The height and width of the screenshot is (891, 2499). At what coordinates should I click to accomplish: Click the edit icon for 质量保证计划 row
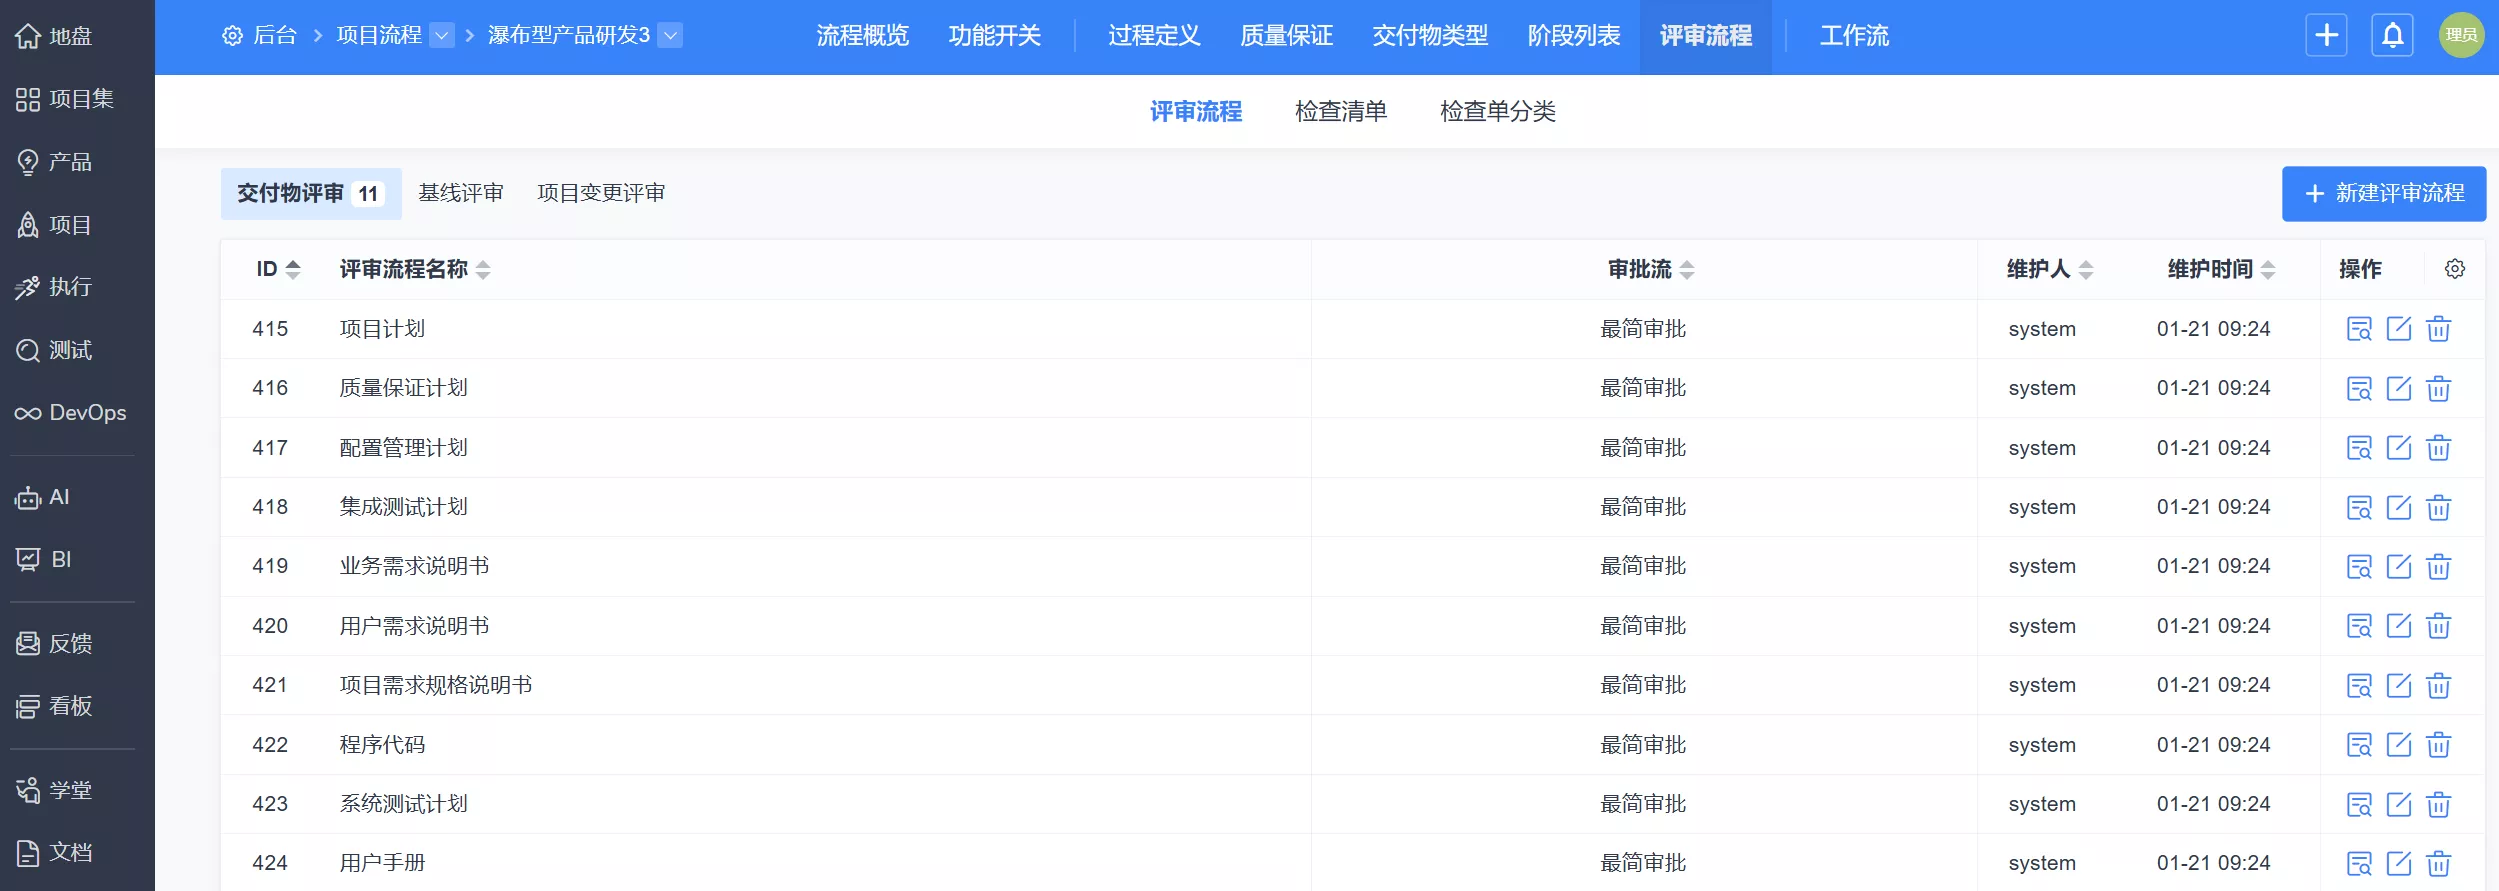[2398, 388]
